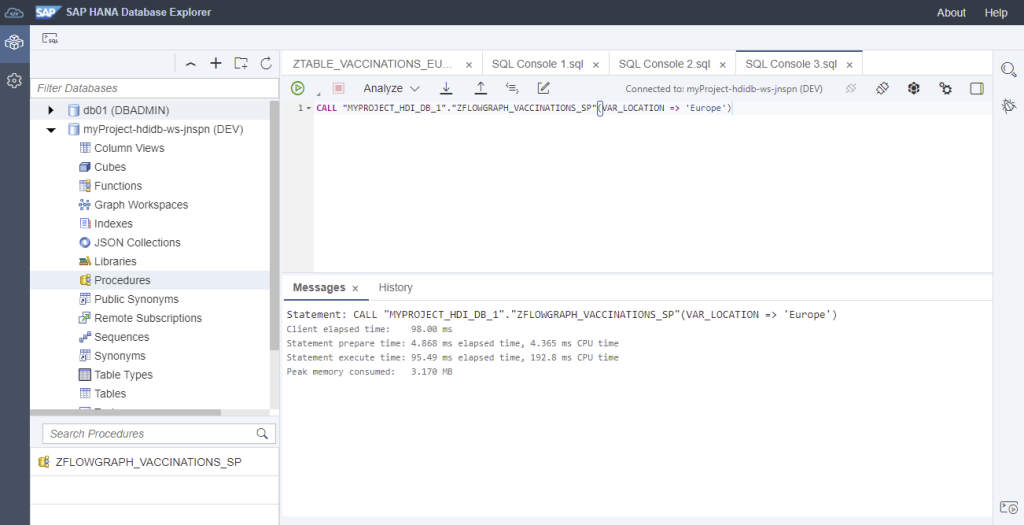Open the SQL console icon at top left

pyautogui.click(x=50, y=38)
